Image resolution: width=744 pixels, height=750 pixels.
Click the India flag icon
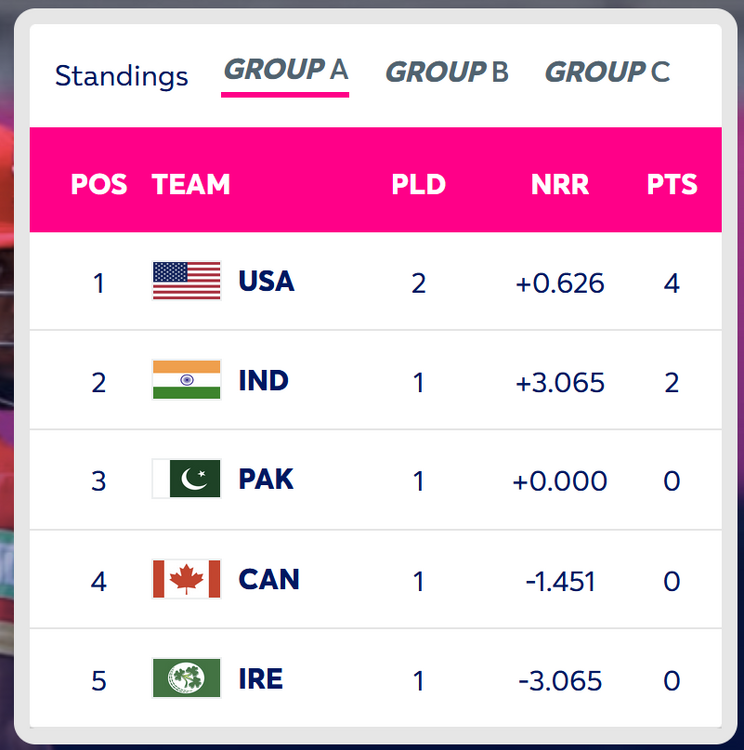pyautogui.click(x=186, y=380)
